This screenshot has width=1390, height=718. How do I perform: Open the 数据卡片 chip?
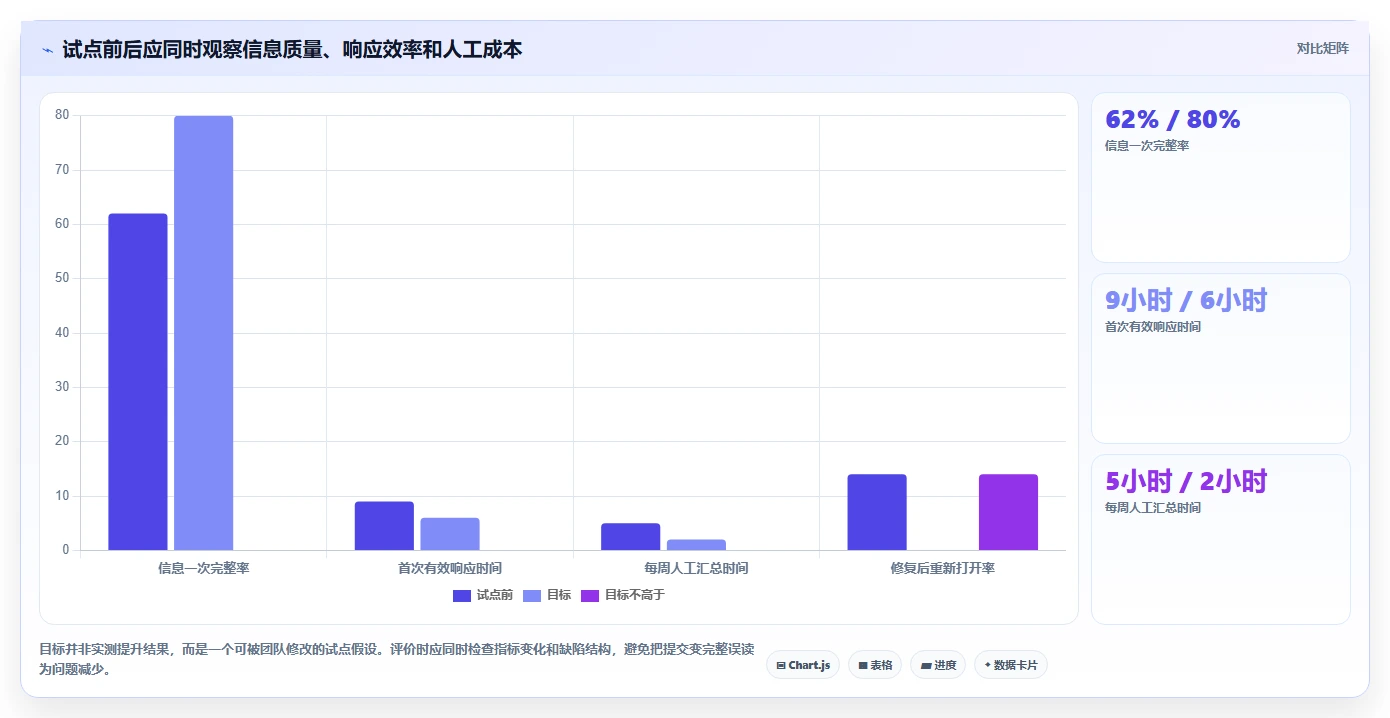pos(1011,665)
